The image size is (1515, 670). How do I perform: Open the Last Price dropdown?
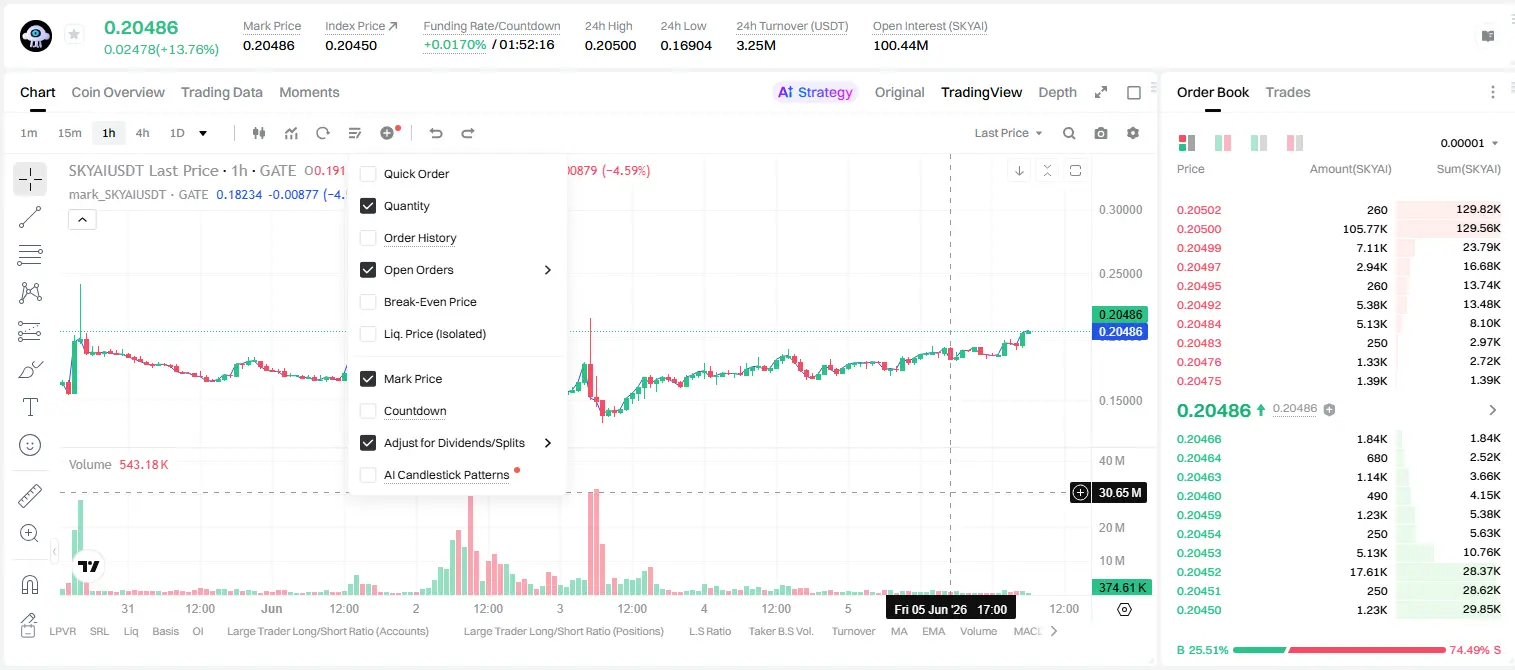(x=1008, y=133)
